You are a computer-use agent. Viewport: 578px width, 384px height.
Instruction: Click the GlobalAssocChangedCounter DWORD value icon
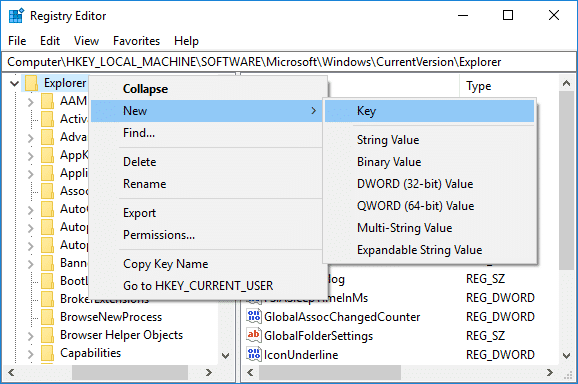pyautogui.click(x=254, y=317)
